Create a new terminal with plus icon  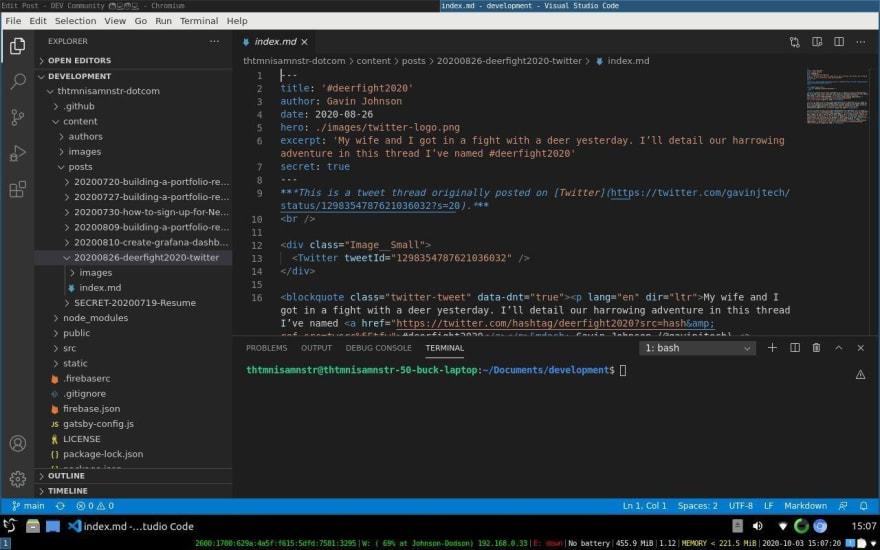[x=772, y=348]
